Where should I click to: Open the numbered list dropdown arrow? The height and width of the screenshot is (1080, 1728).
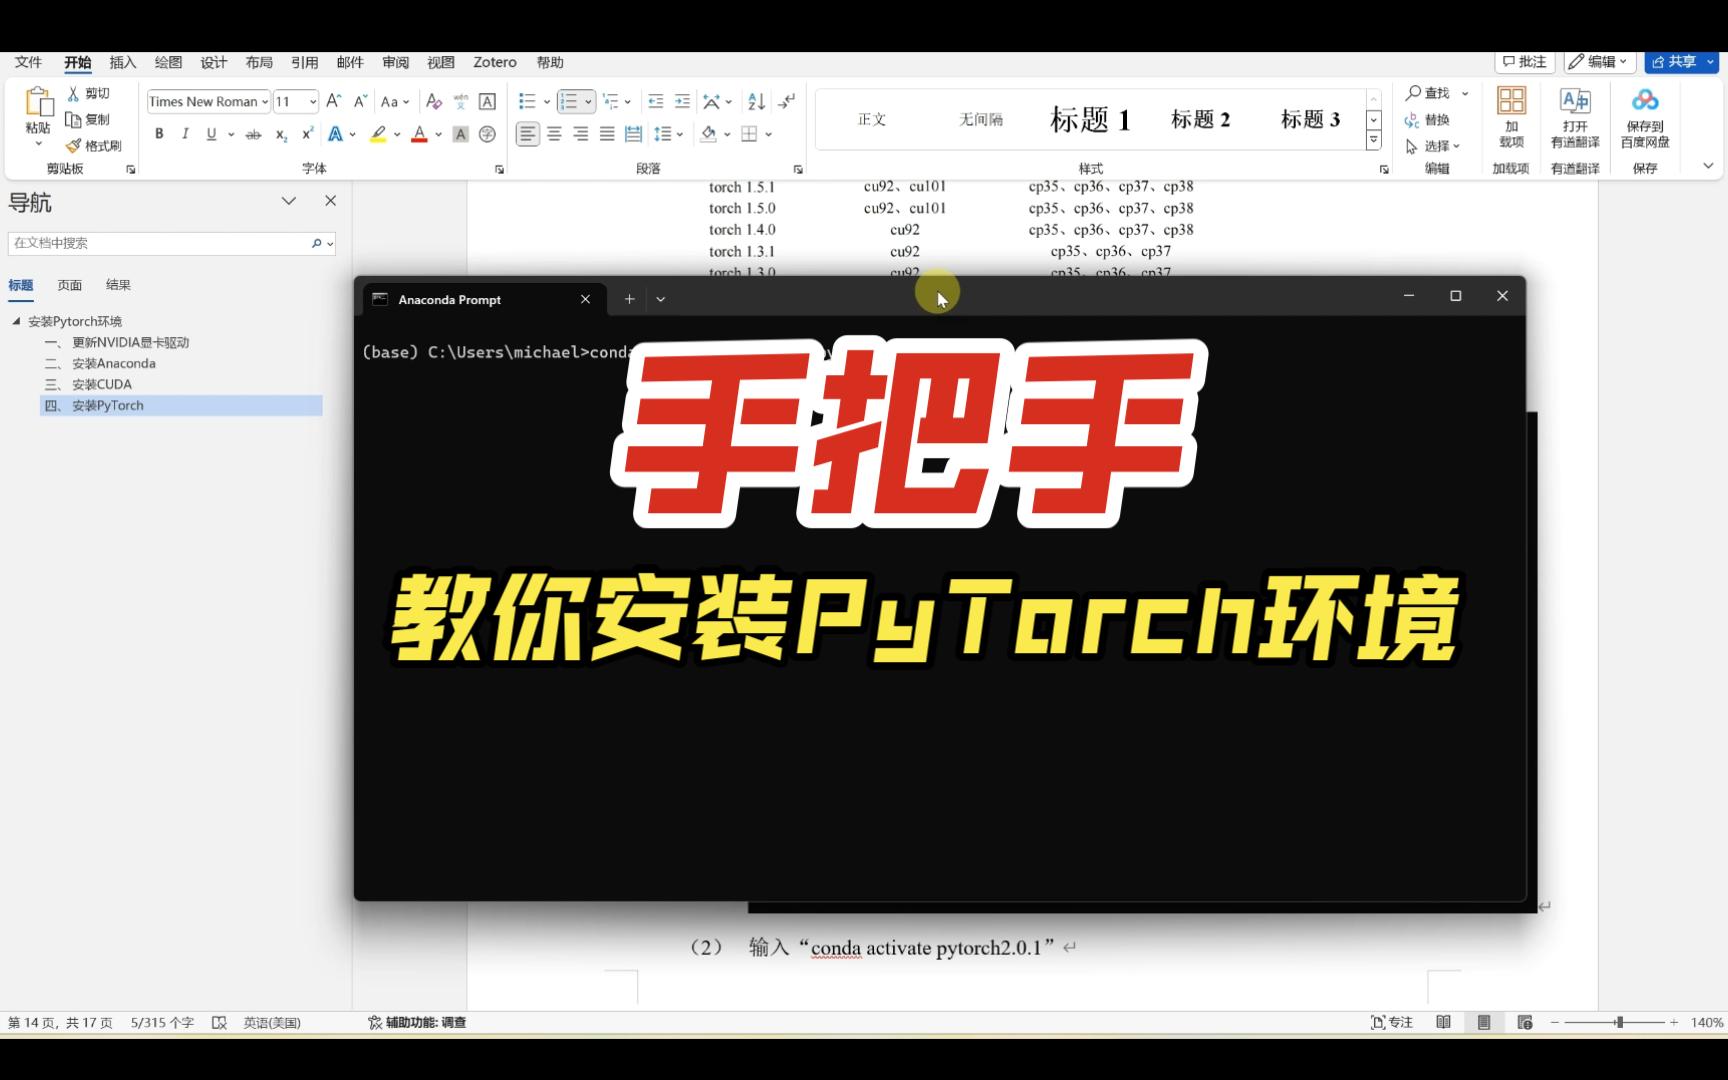[588, 101]
